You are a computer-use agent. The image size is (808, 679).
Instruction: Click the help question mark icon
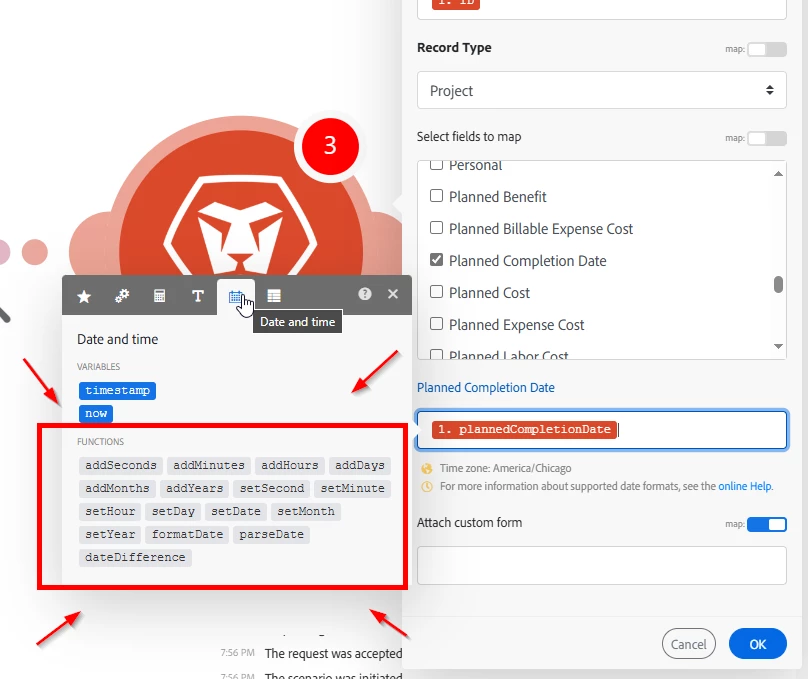pos(365,294)
